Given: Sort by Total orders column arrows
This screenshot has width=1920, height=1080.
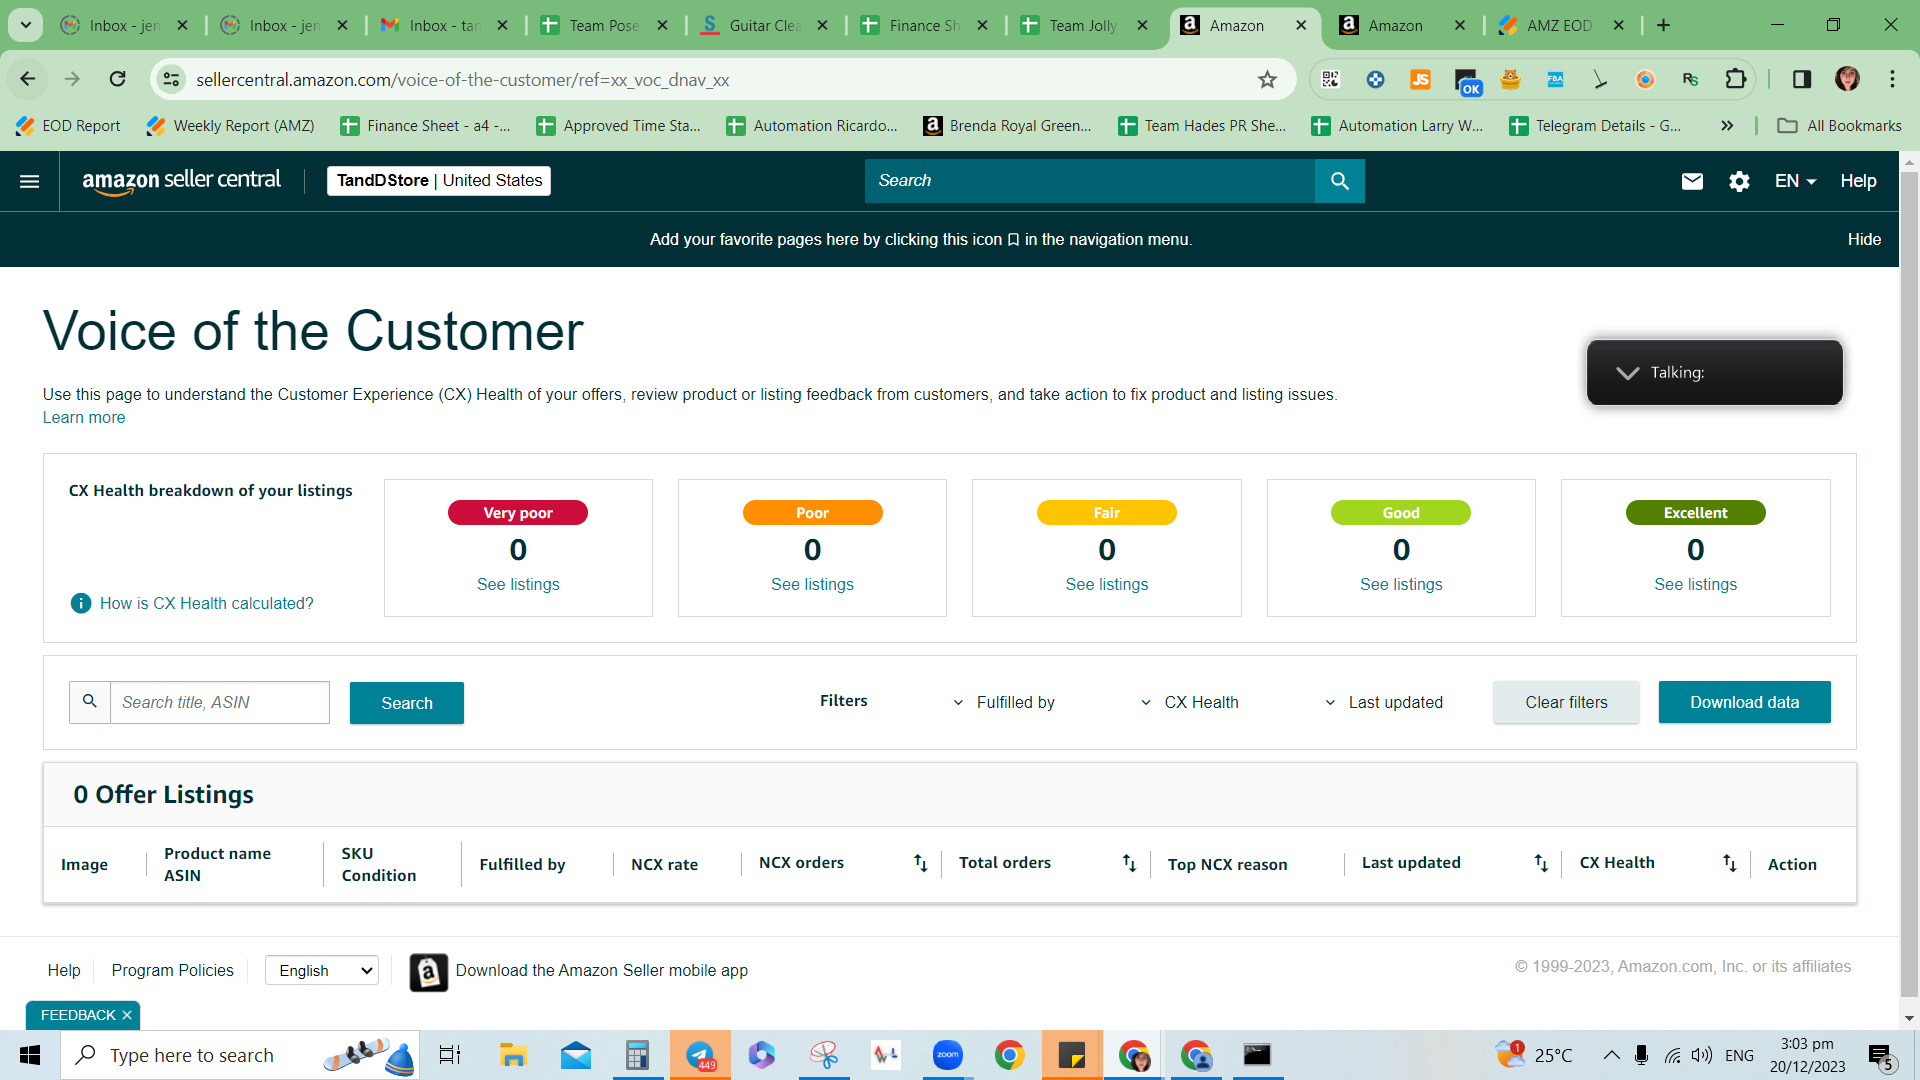Looking at the screenshot, I should pyautogui.click(x=1129, y=863).
